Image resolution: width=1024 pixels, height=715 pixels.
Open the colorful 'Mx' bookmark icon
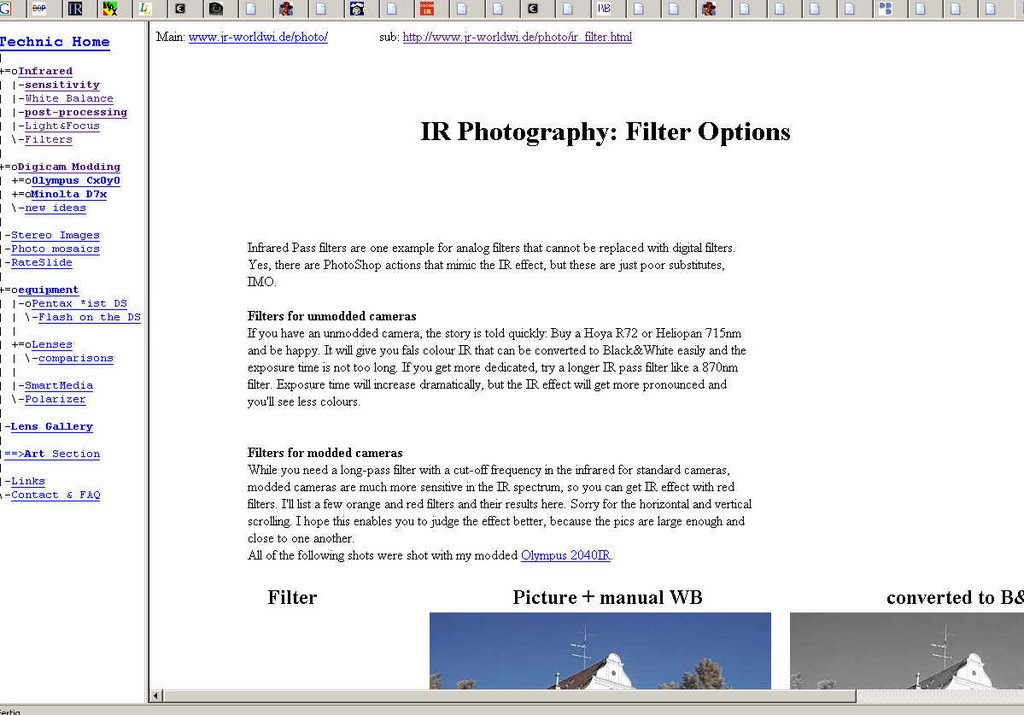click(110, 8)
